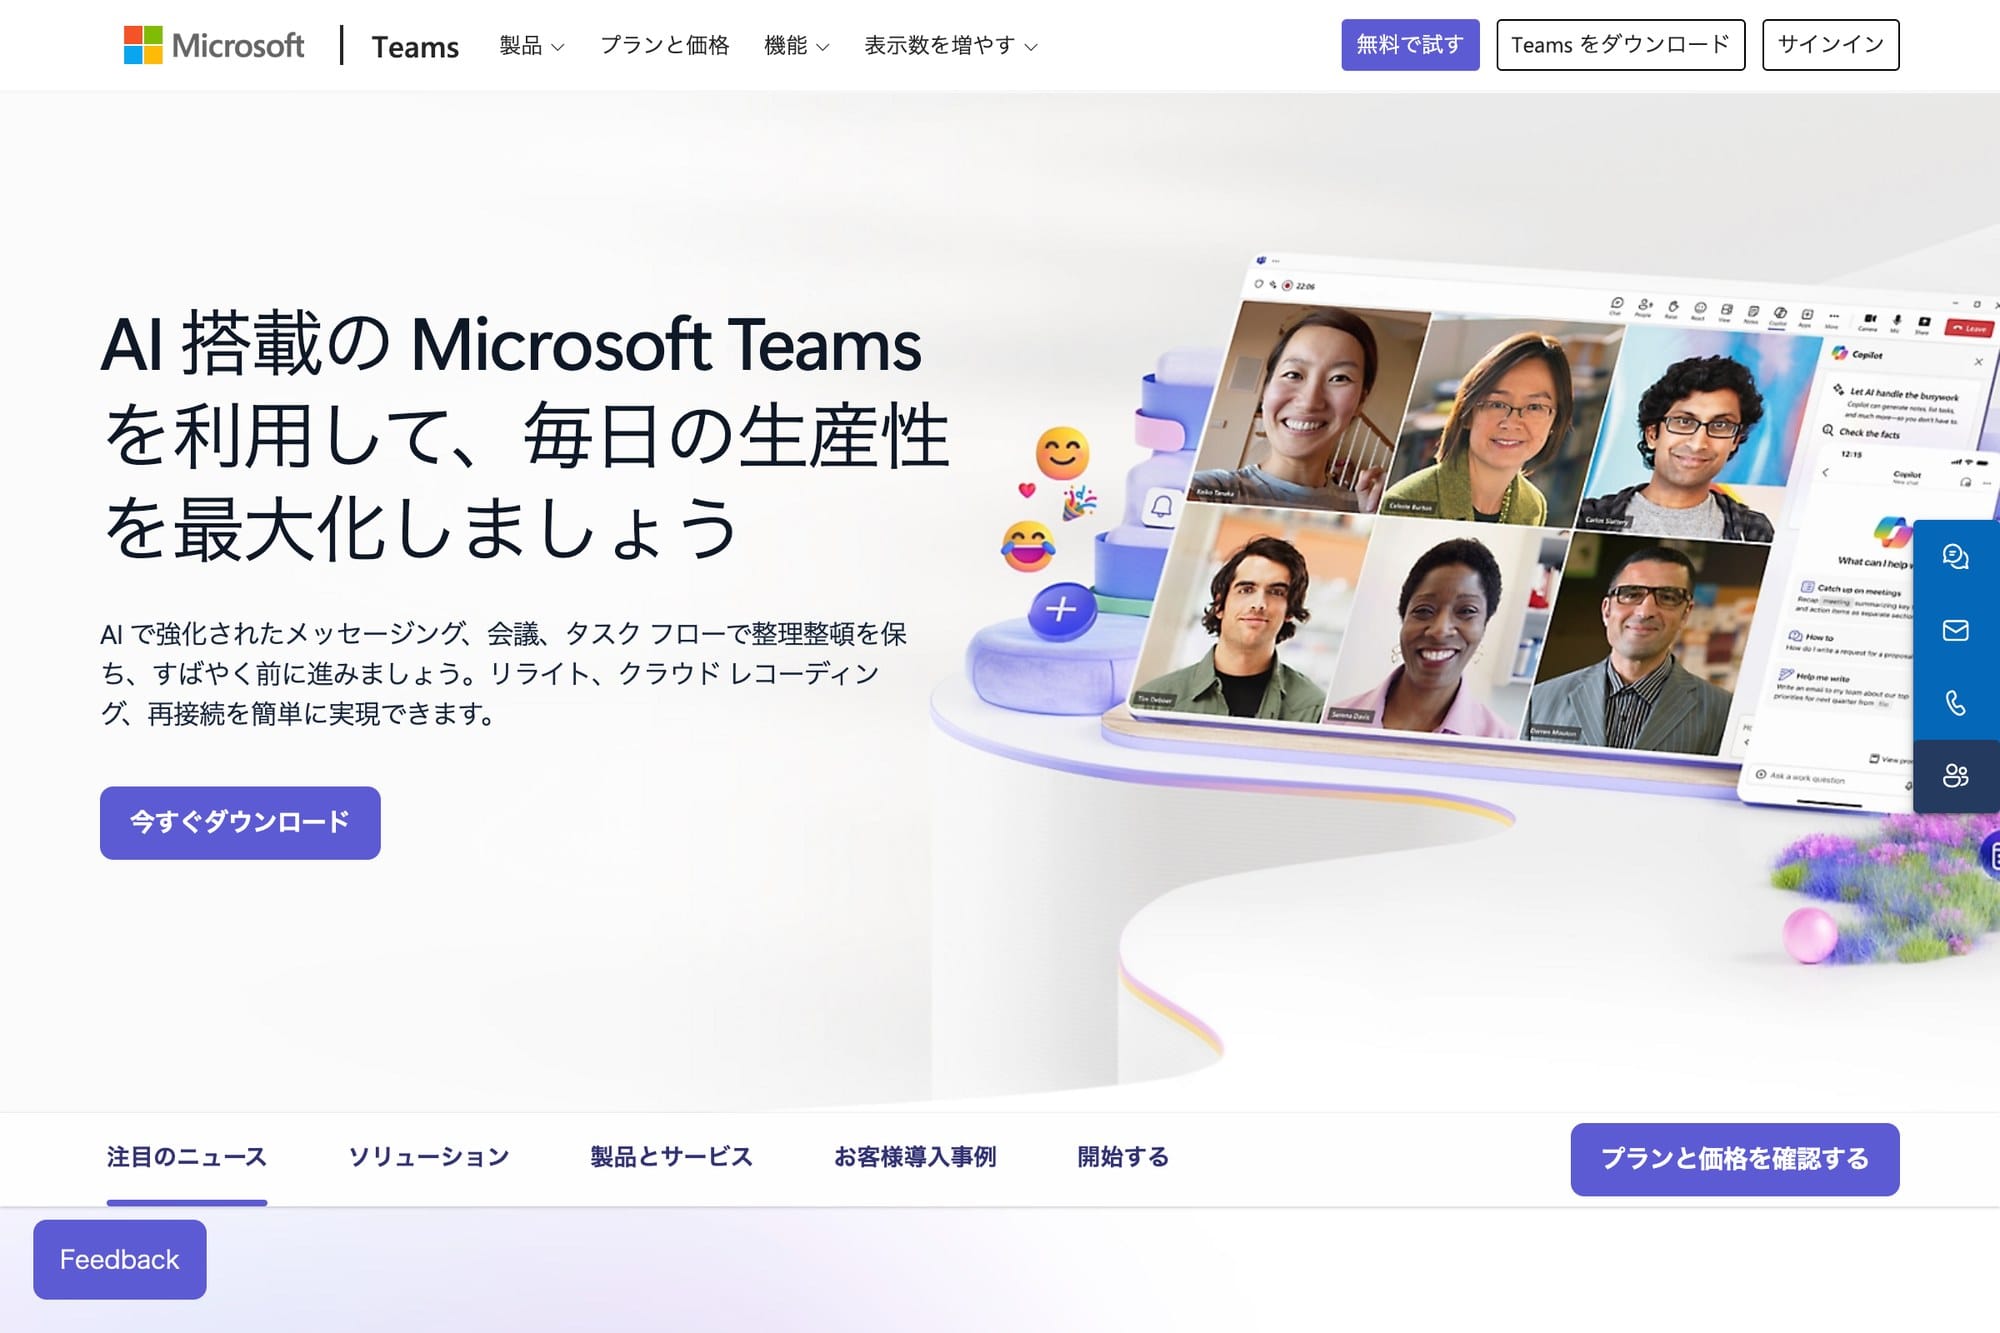Open the Teams home link
This screenshot has height=1333, width=2000.
point(415,46)
